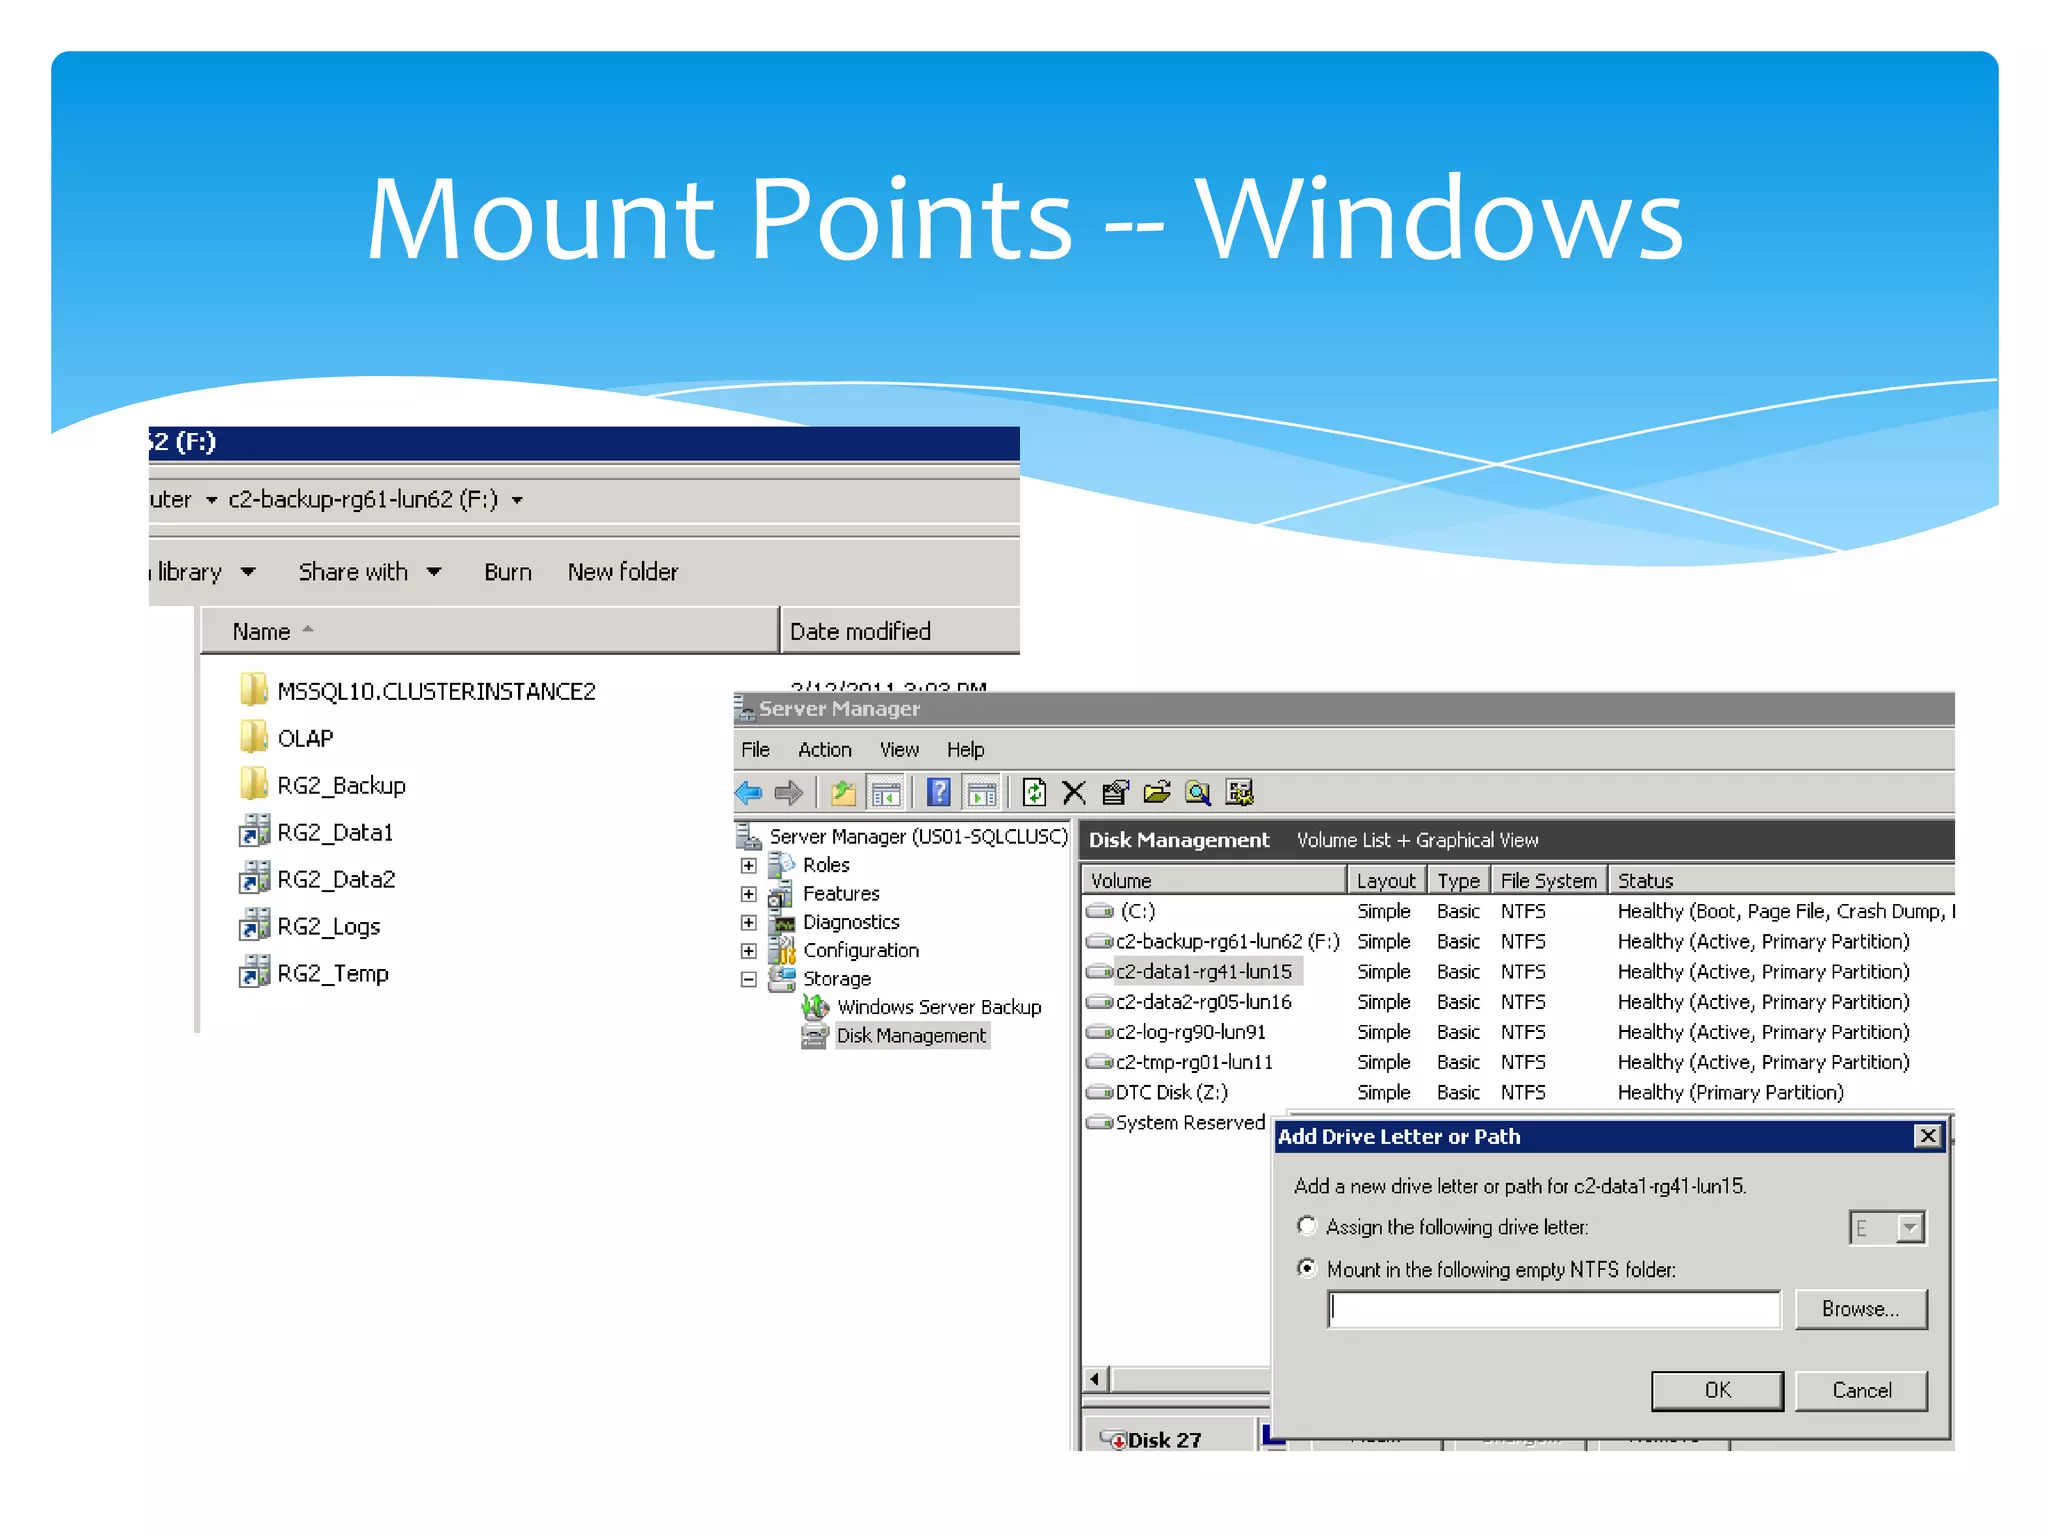
Task: Select 'Assign the following drive letter' option
Action: (x=1307, y=1226)
